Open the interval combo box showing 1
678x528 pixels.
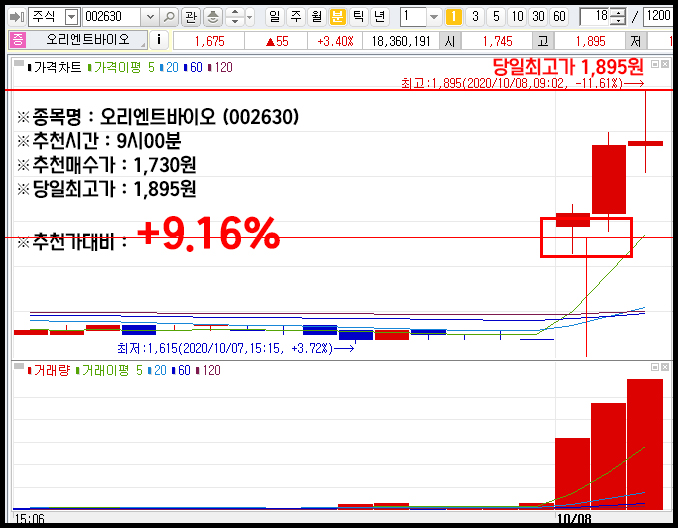coord(420,17)
